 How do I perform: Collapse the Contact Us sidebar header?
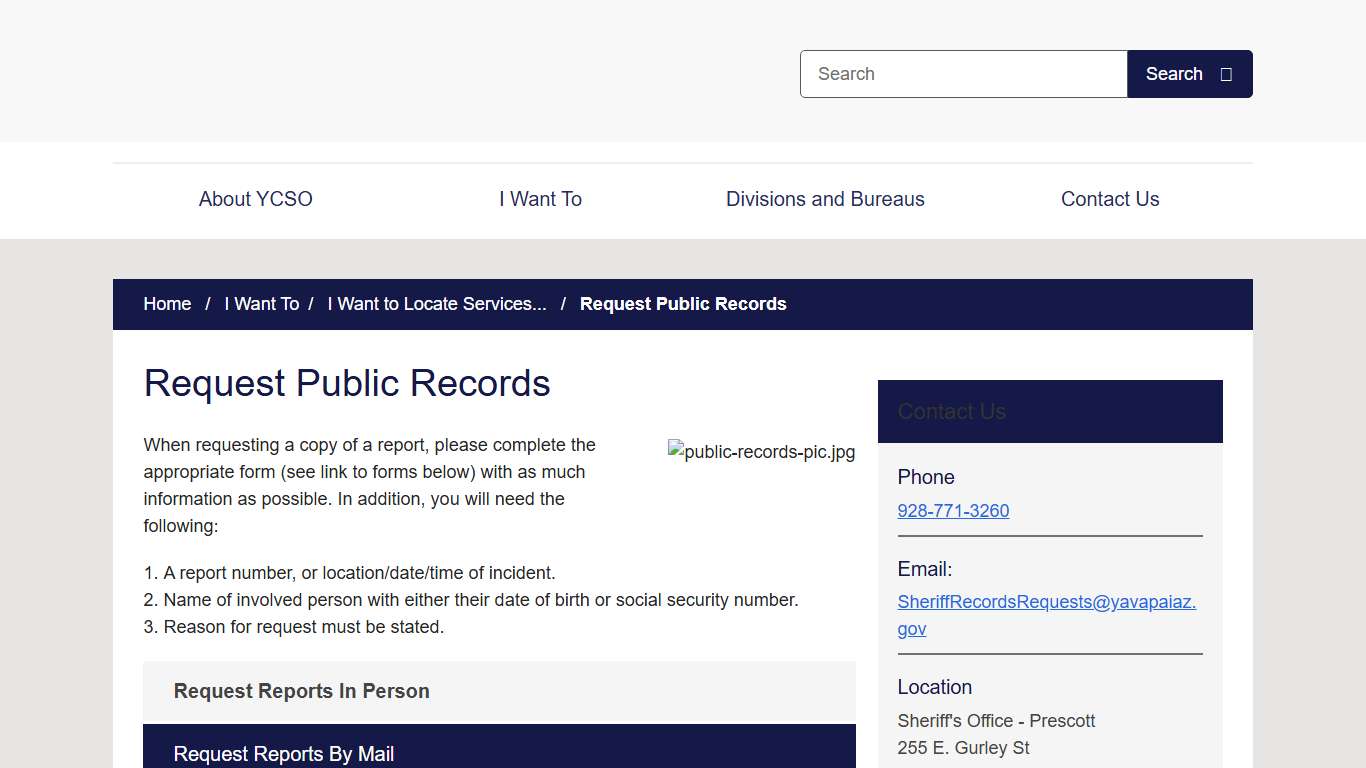(950, 411)
